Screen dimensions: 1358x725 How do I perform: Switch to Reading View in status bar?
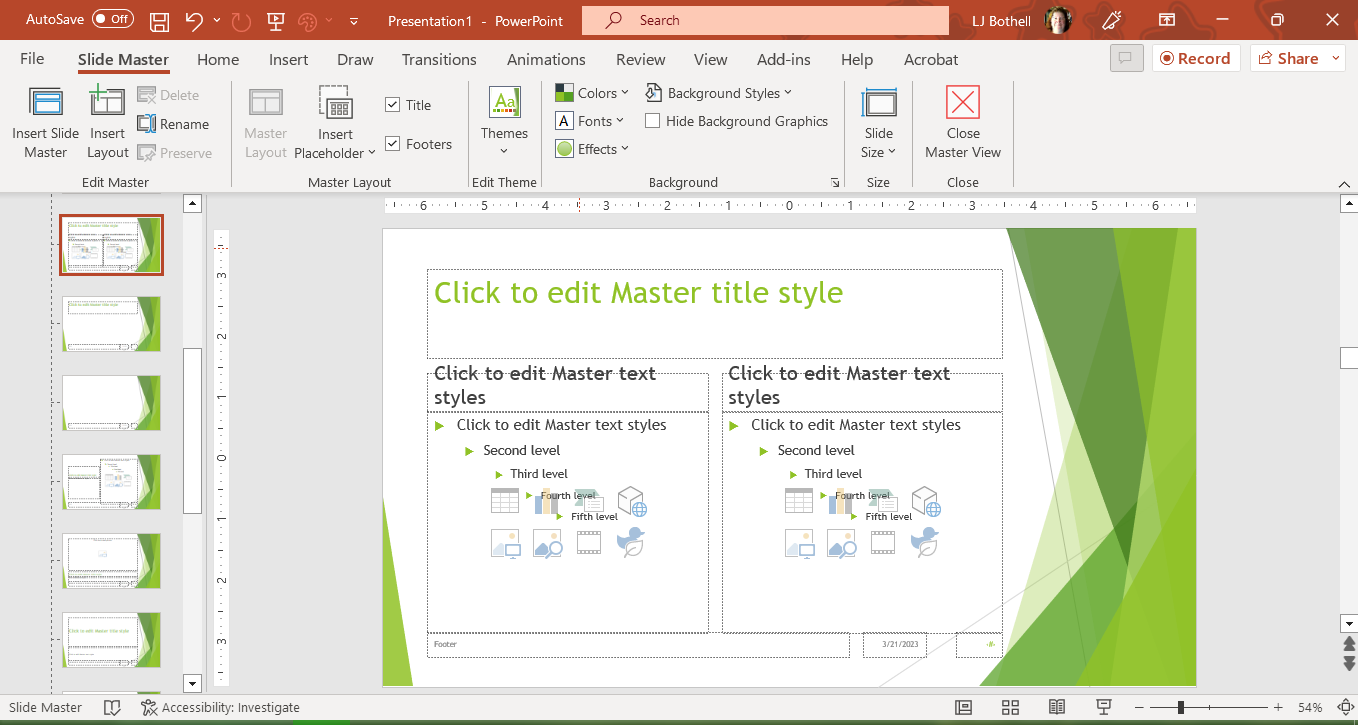pos(1057,708)
